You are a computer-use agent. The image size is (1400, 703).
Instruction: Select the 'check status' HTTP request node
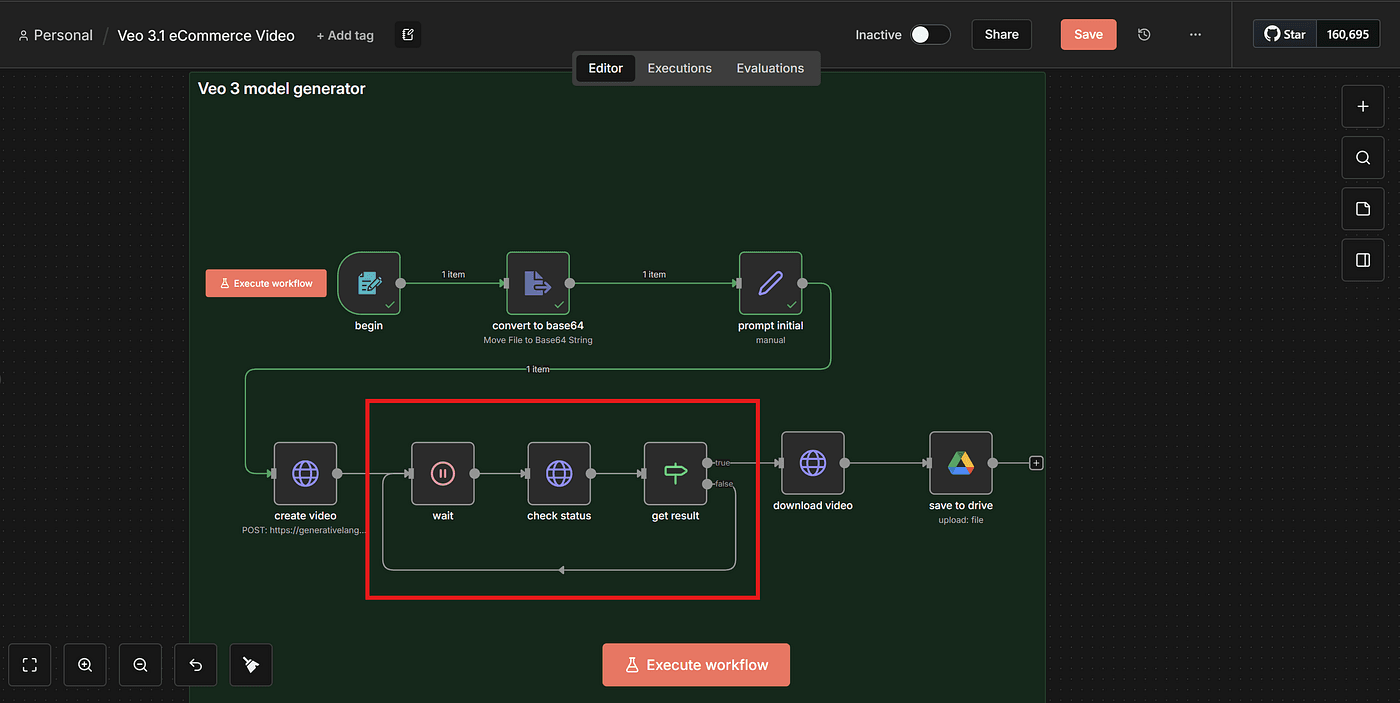coord(559,474)
